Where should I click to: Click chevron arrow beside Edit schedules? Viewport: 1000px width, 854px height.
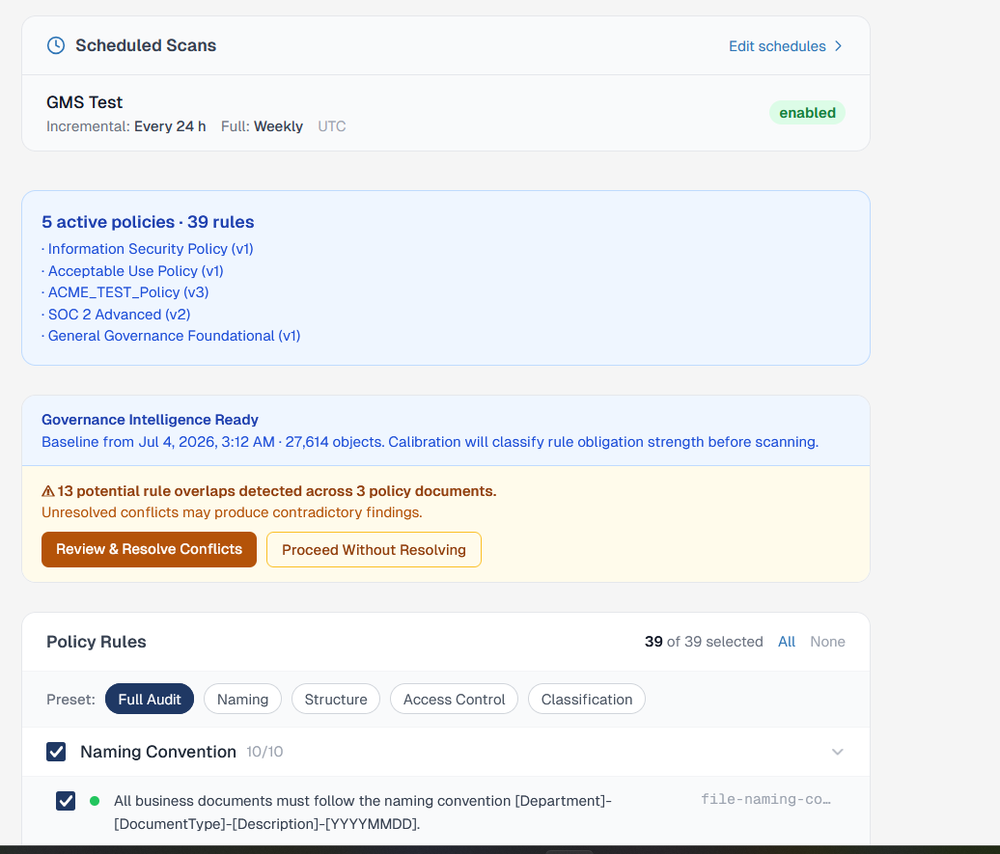pyautogui.click(x=838, y=46)
